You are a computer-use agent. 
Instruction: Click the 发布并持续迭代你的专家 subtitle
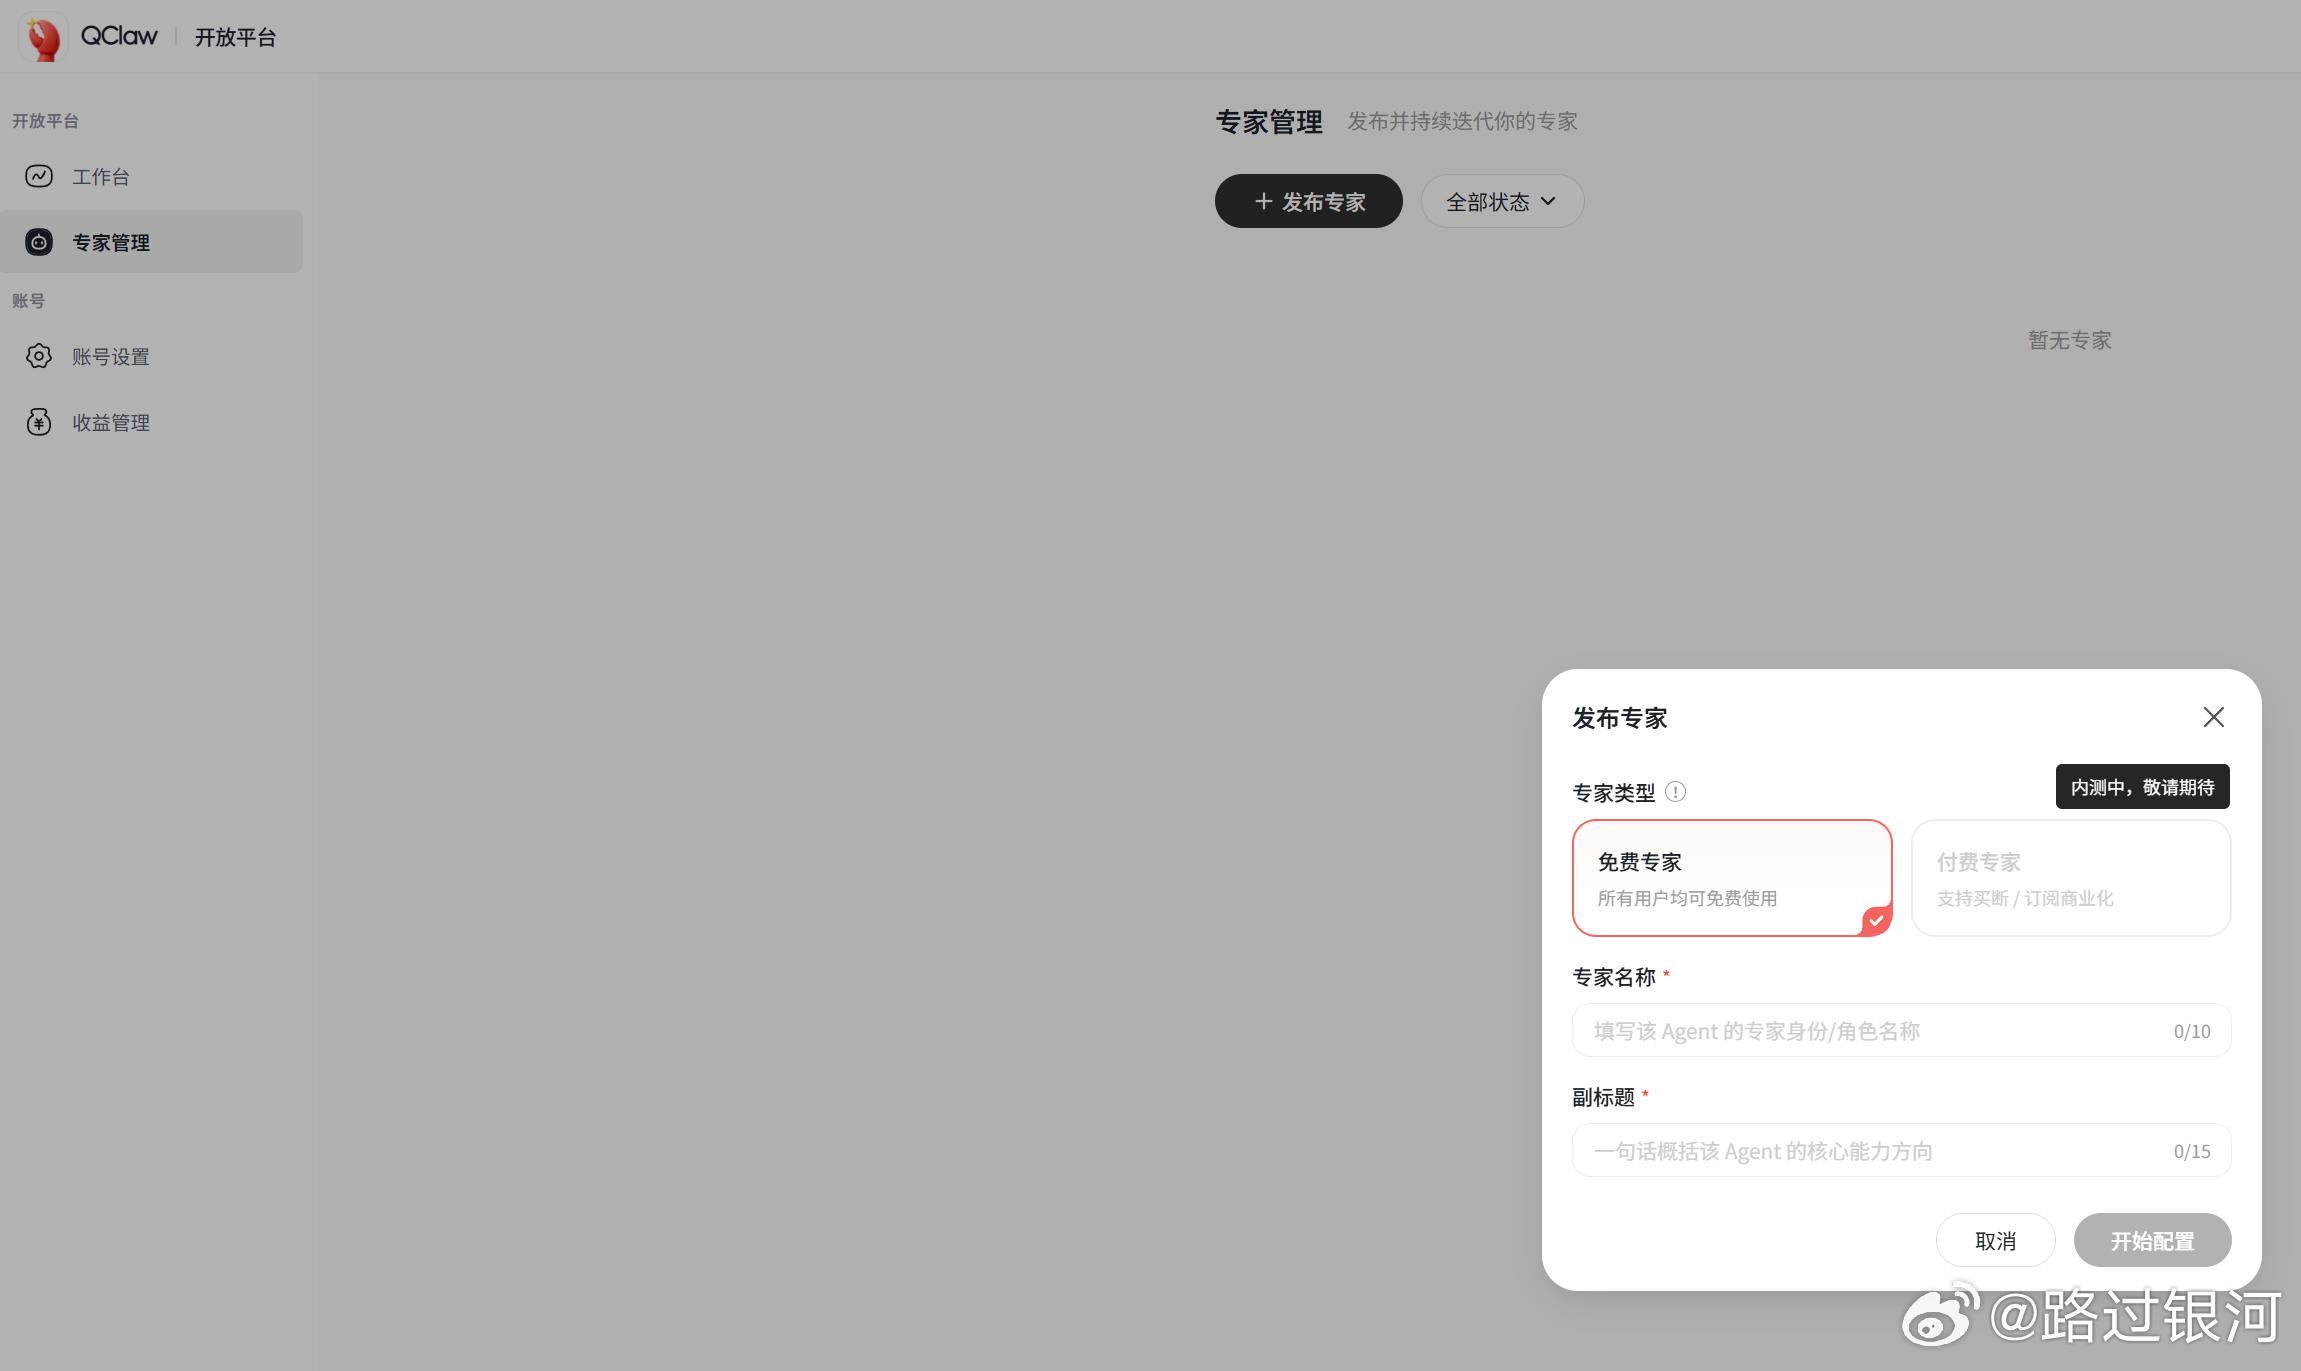(x=1462, y=121)
